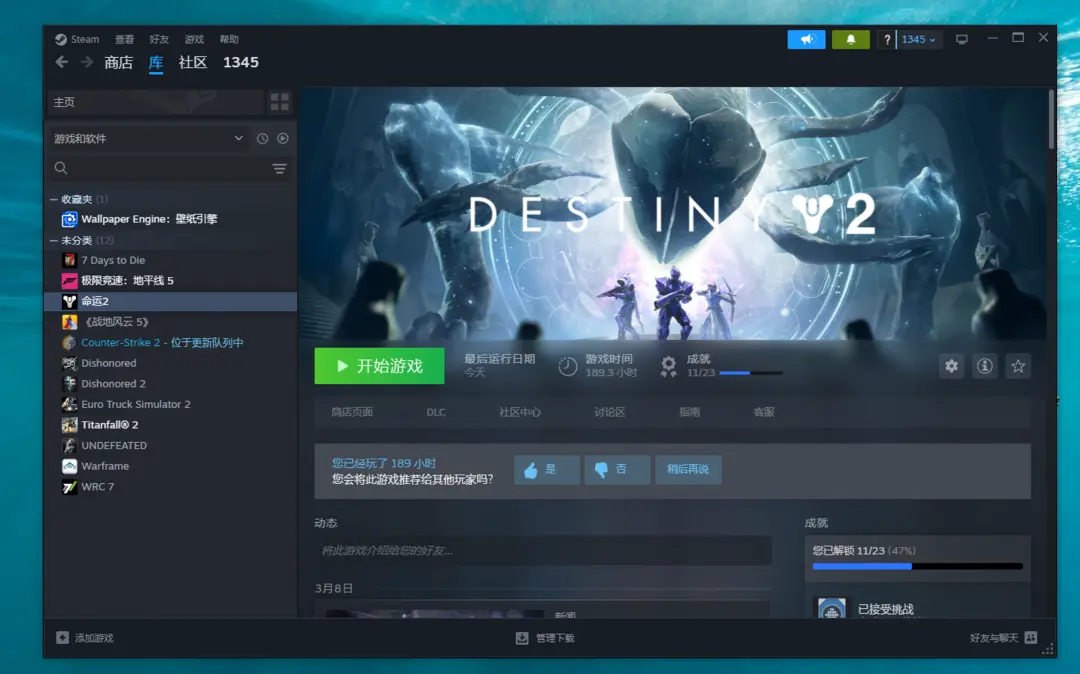
Task: Switch to the 社区 tab
Action: [193, 63]
